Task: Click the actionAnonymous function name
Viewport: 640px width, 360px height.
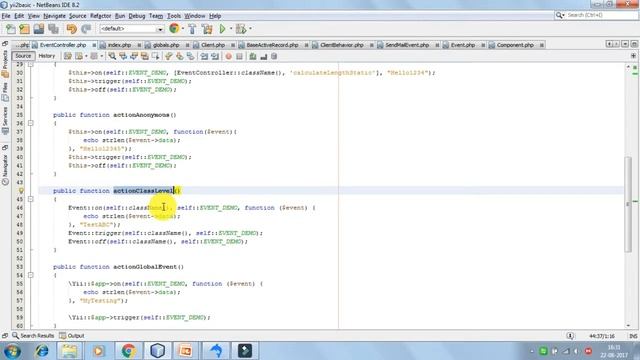Action: click(x=142, y=115)
